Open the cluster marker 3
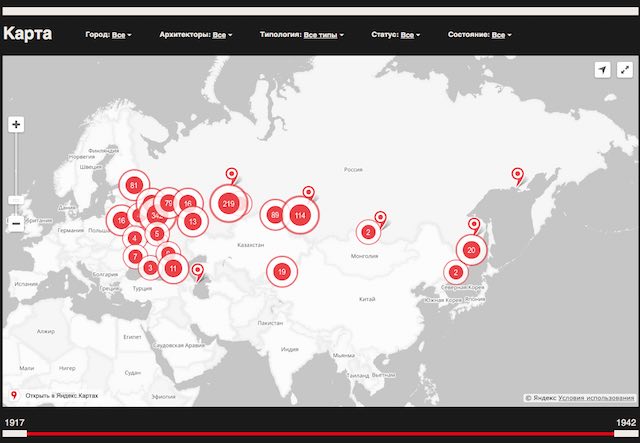Image resolution: width=640 pixels, height=443 pixels. point(150,268)
